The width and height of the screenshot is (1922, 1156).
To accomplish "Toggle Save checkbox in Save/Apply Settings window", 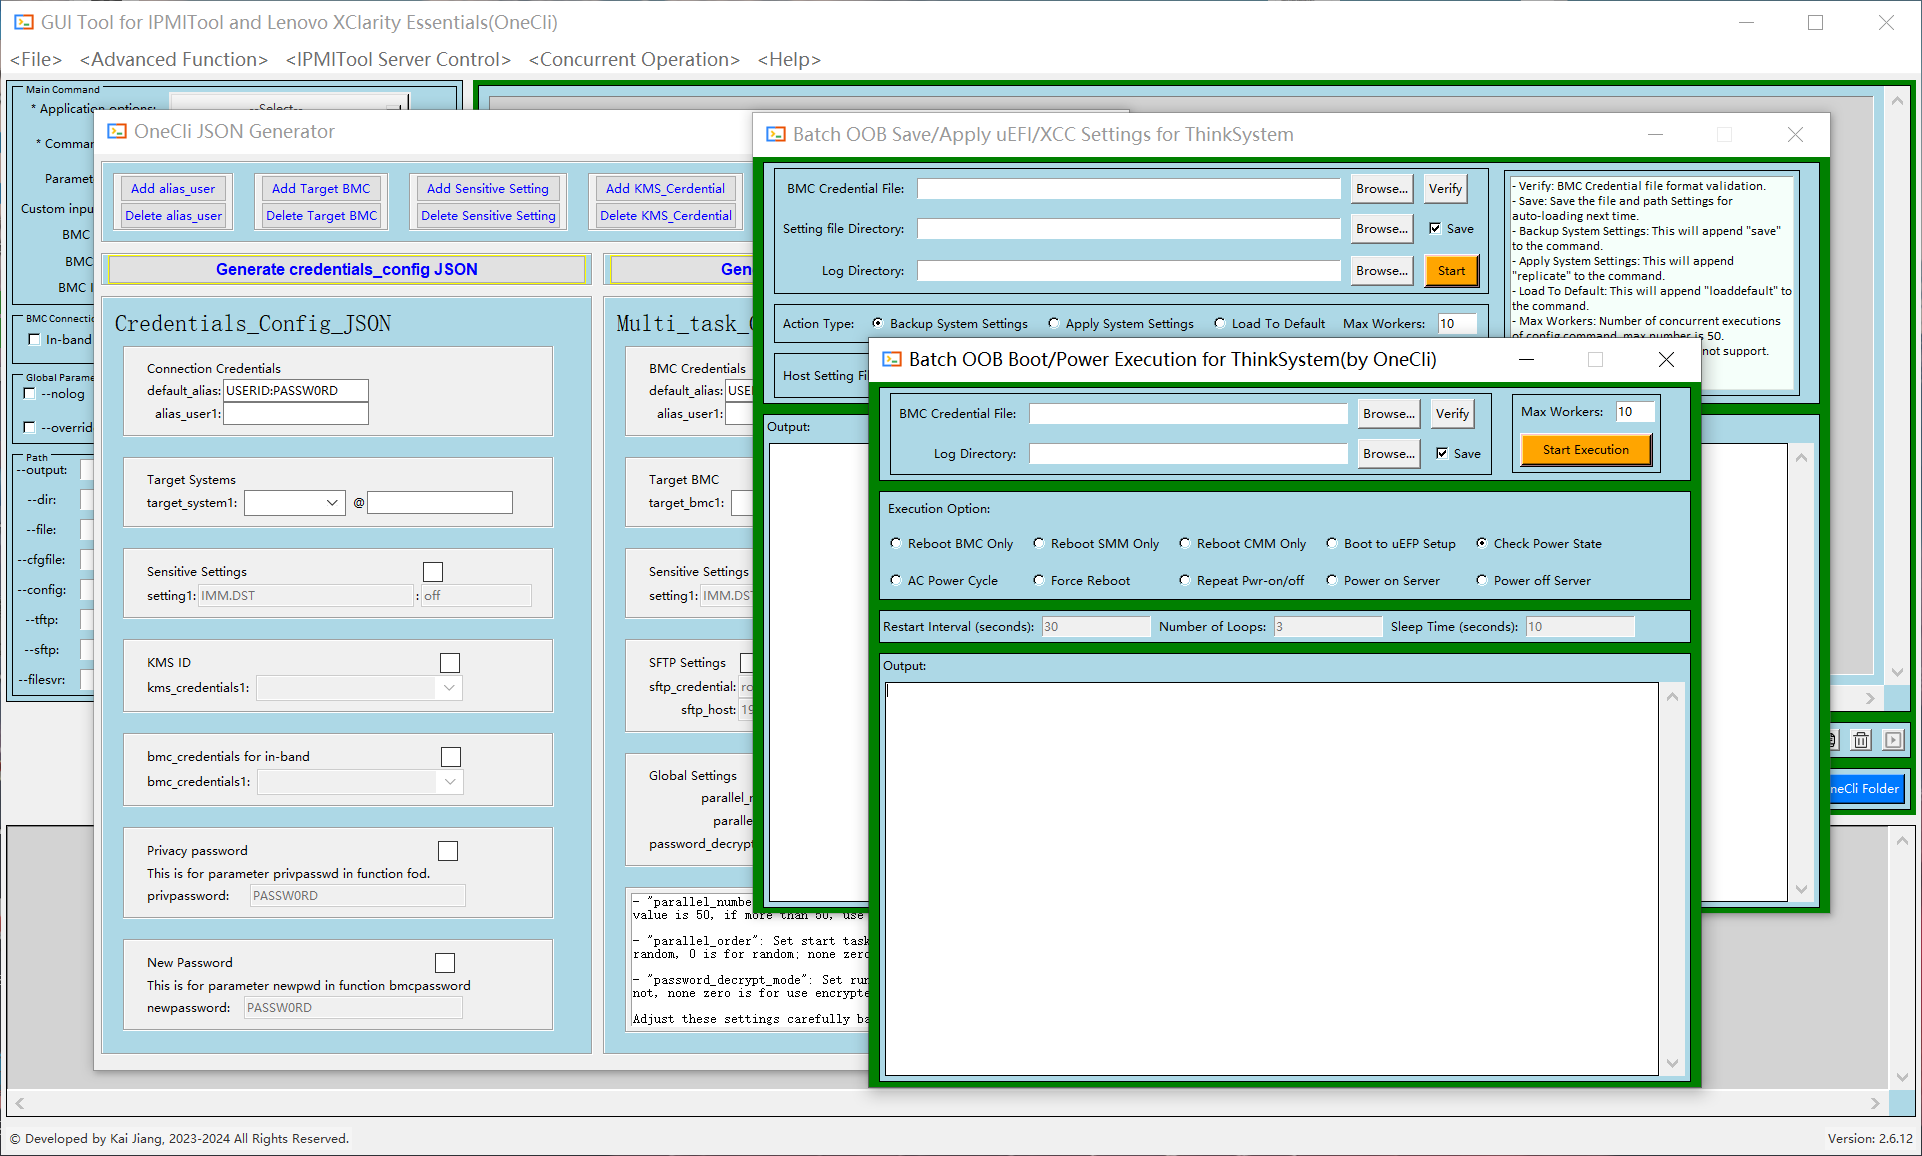I will click(1435, 228).
